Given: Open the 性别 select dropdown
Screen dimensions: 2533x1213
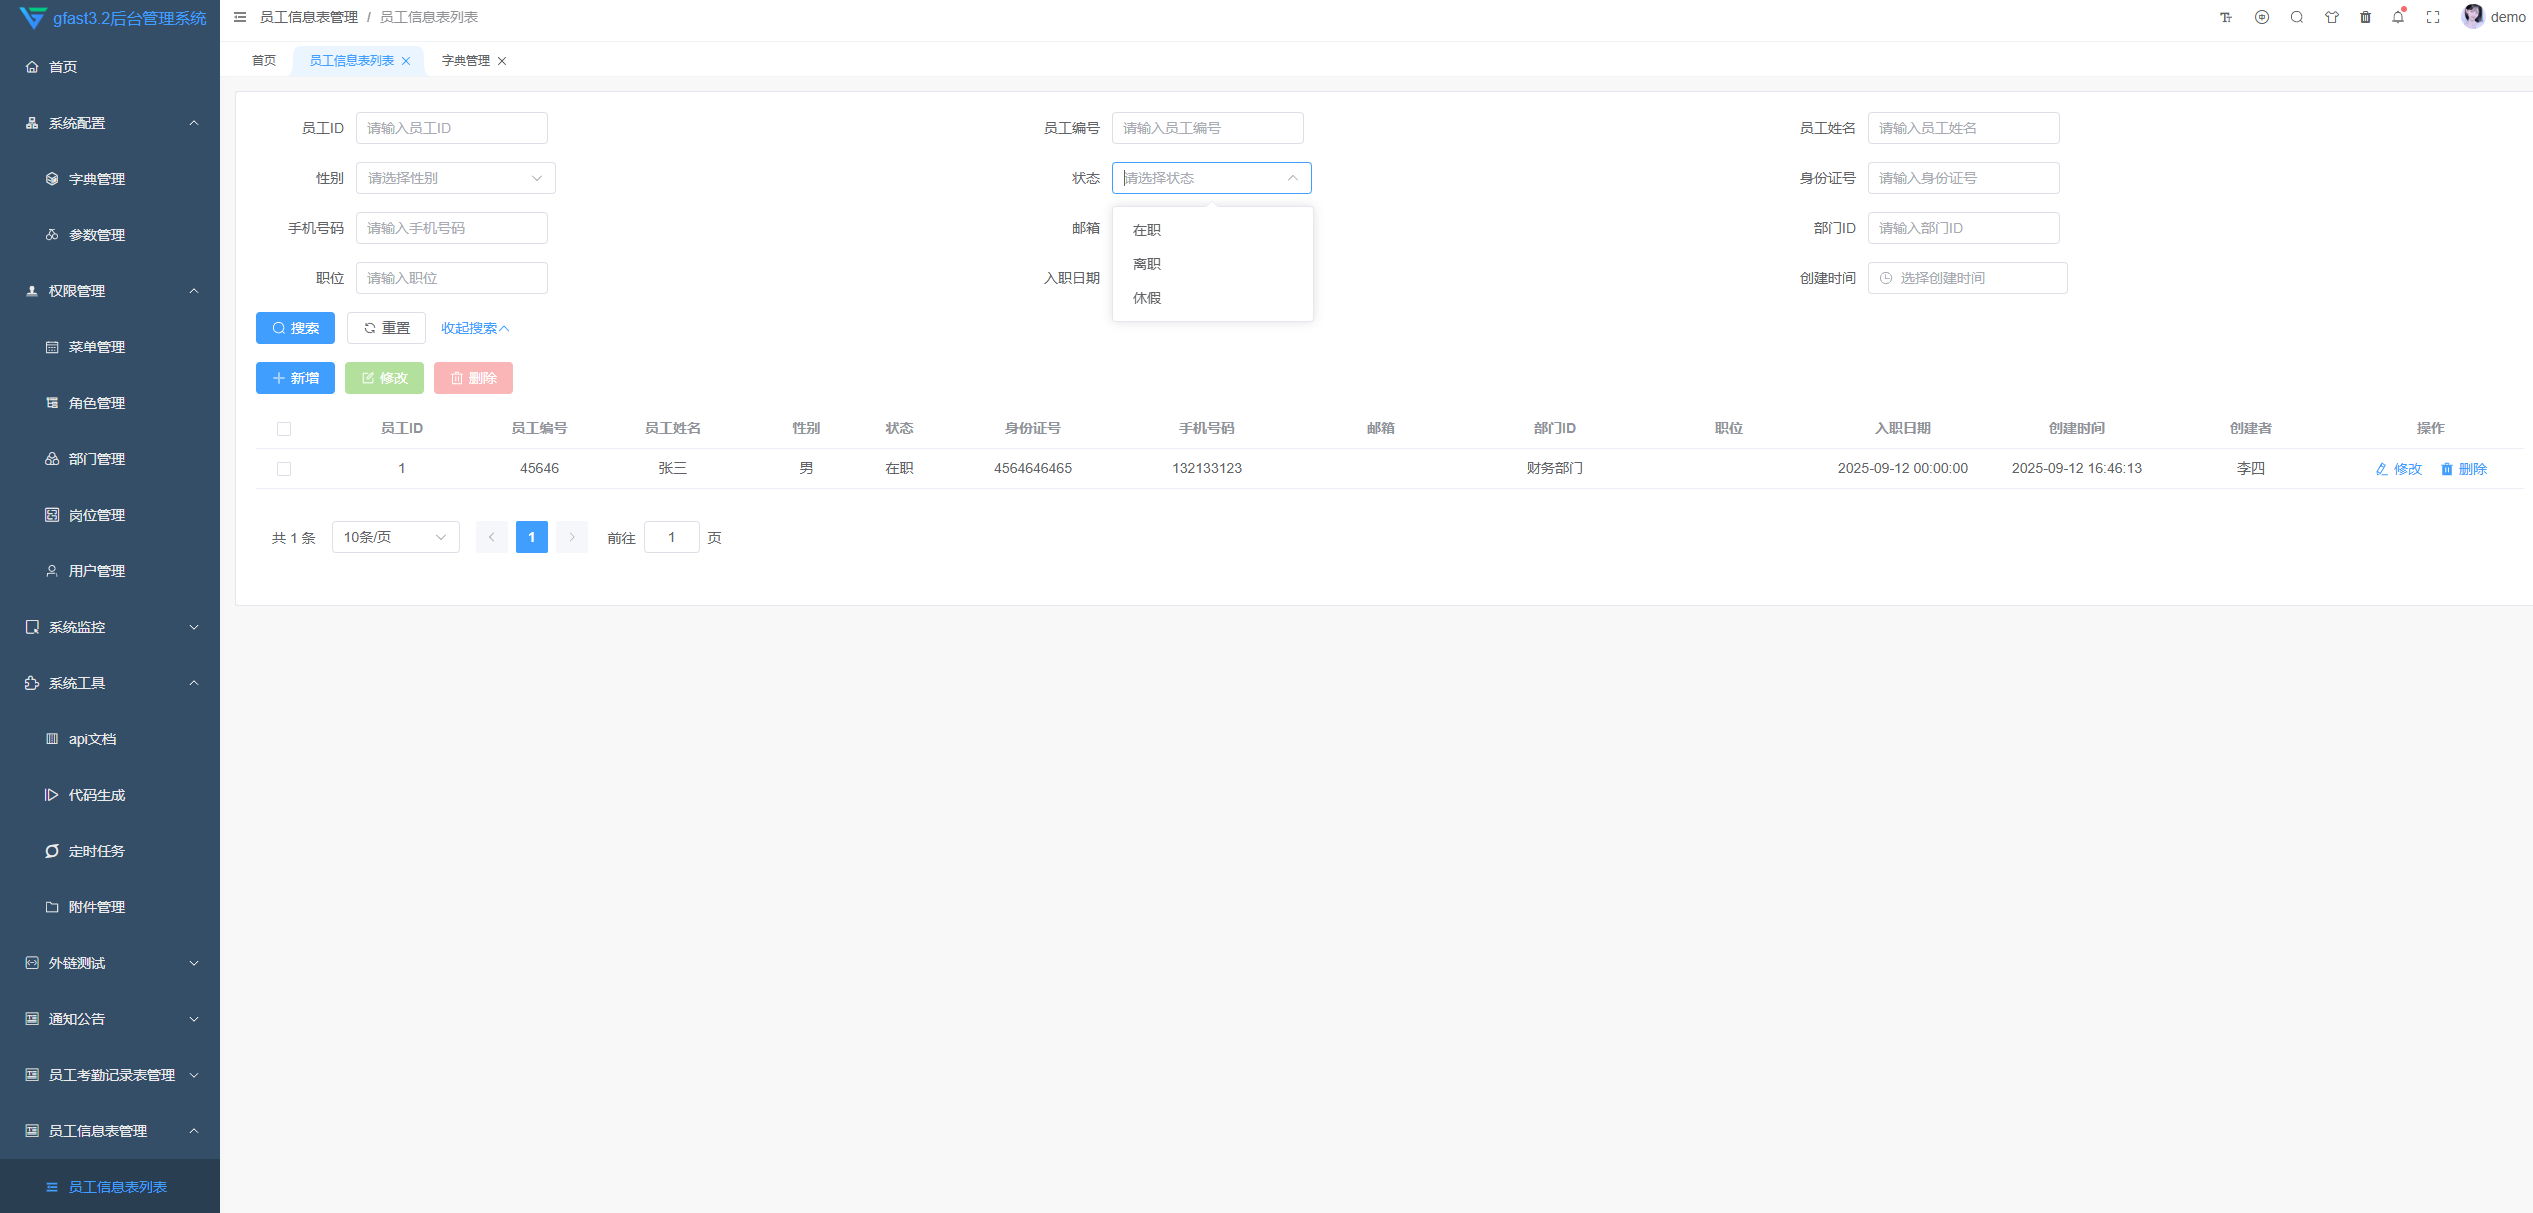Looking at the screenshot, I should (455, 178).
